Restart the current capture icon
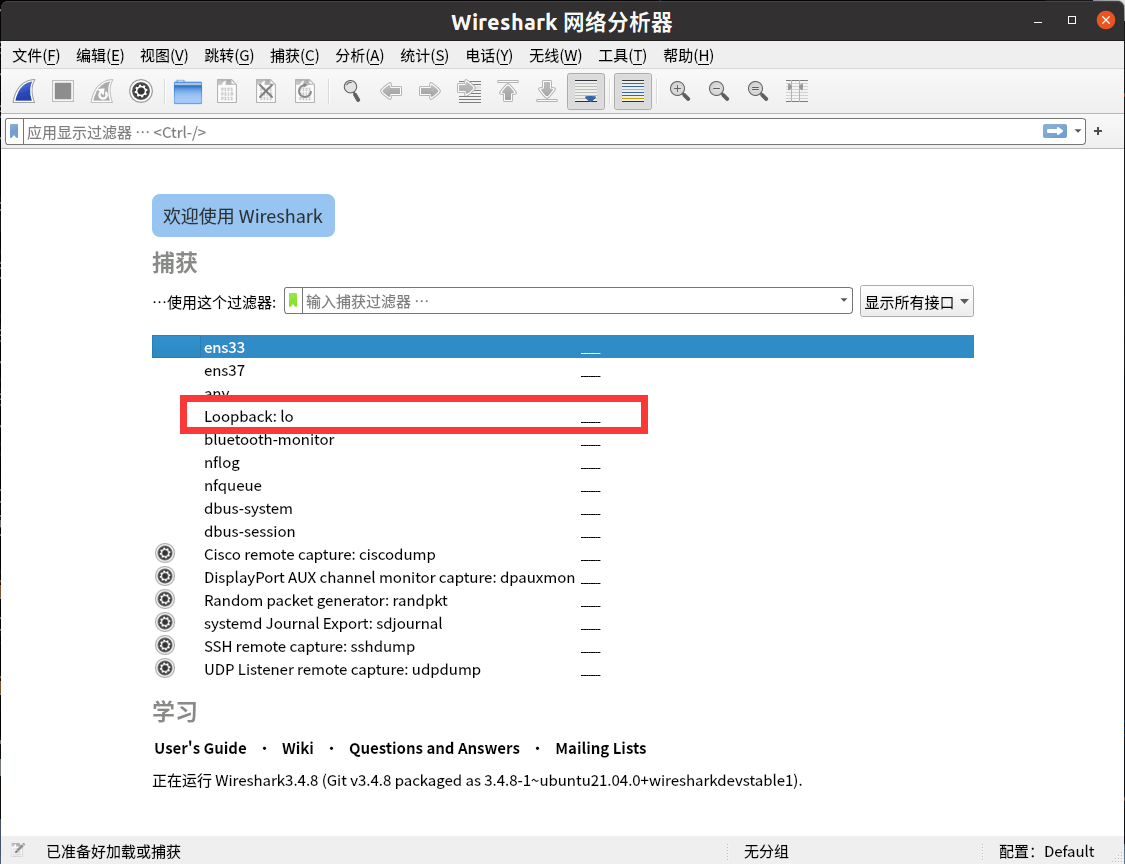Viewport: 1125px width, 864px height. coord(102,91)
